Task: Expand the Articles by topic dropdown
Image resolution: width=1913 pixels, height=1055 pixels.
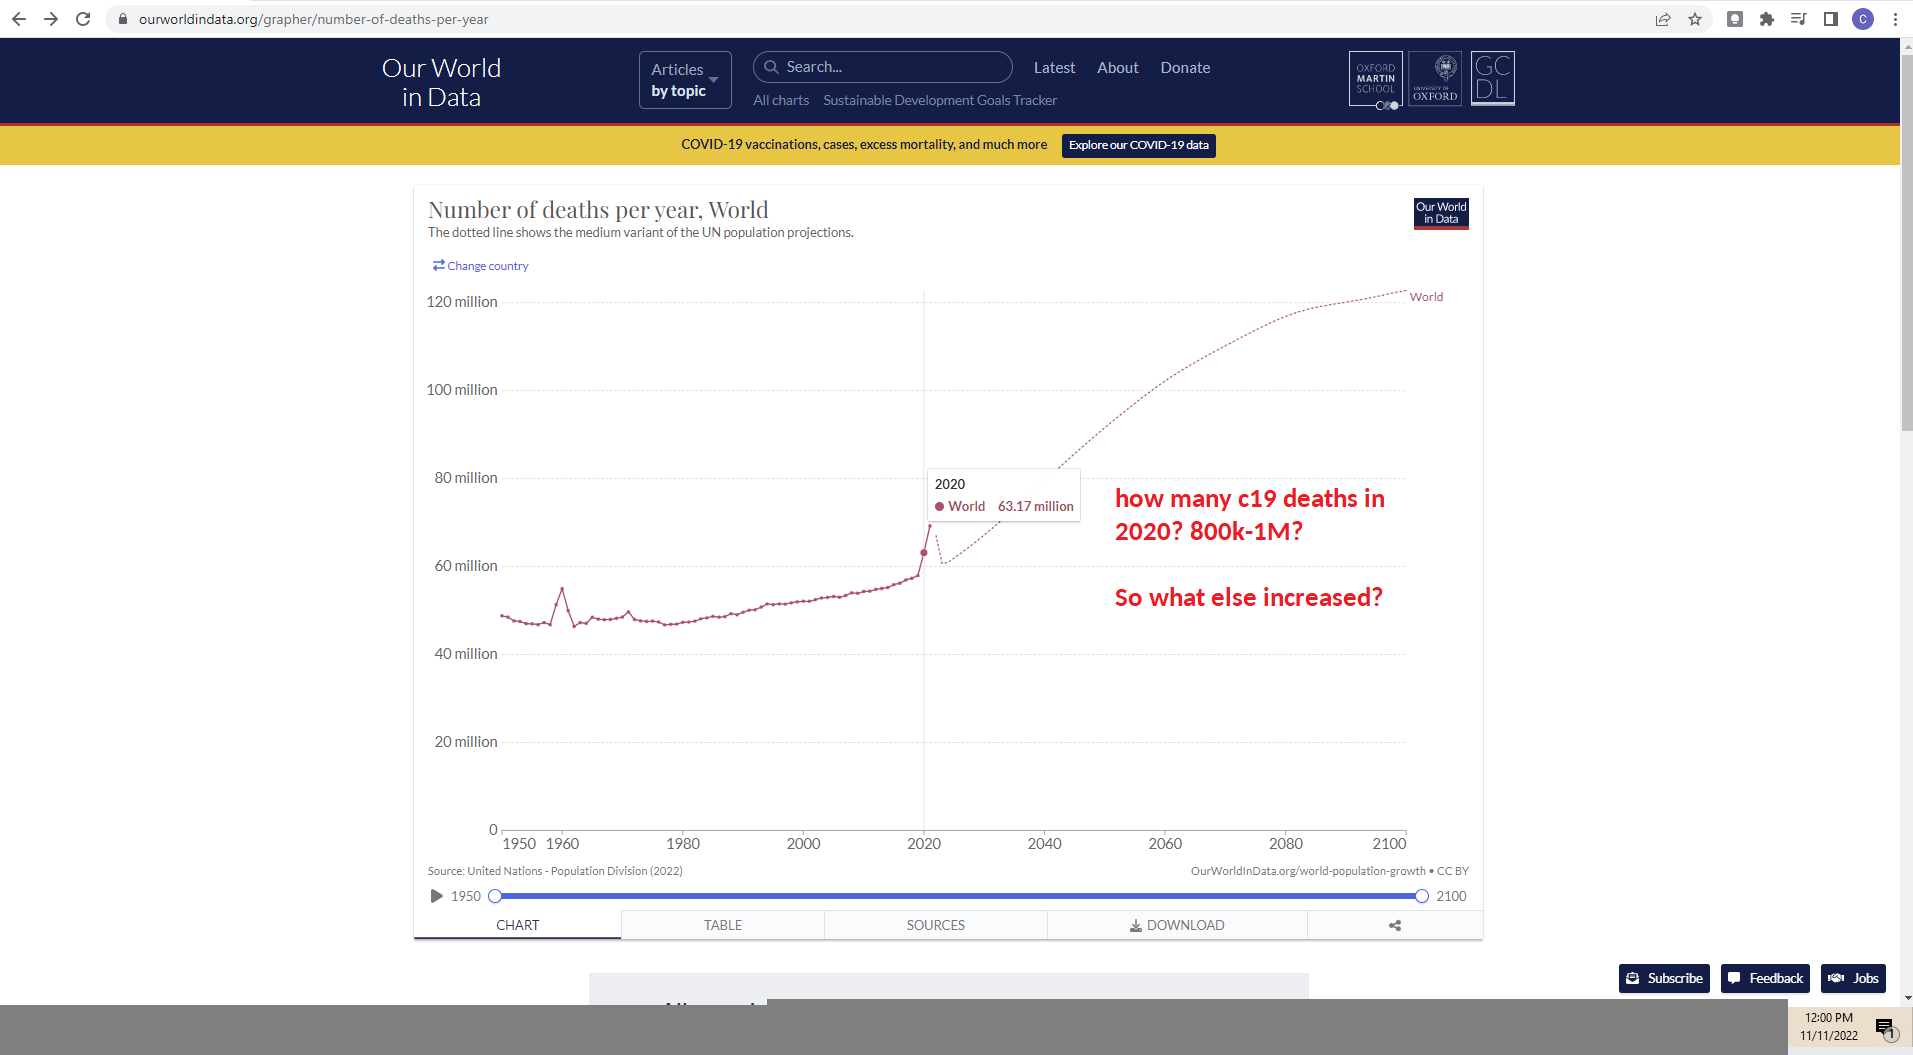Action: pyautogui.click(x=685, y=80)
